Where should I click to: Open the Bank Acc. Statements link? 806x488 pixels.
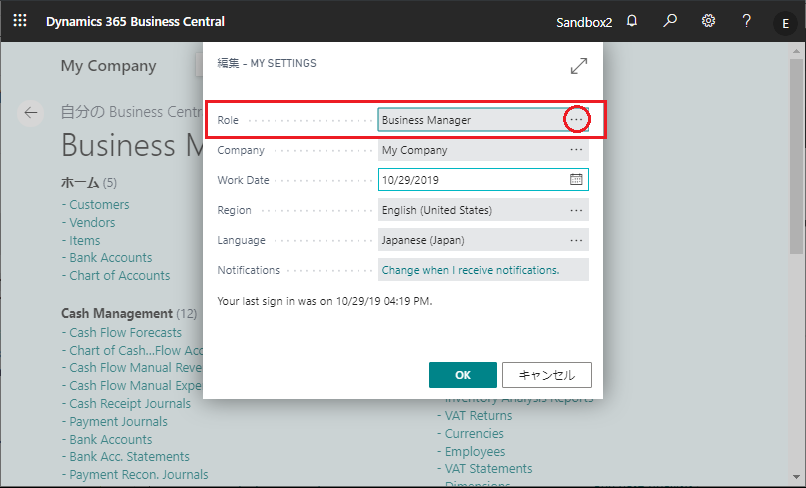pos(130,456)
